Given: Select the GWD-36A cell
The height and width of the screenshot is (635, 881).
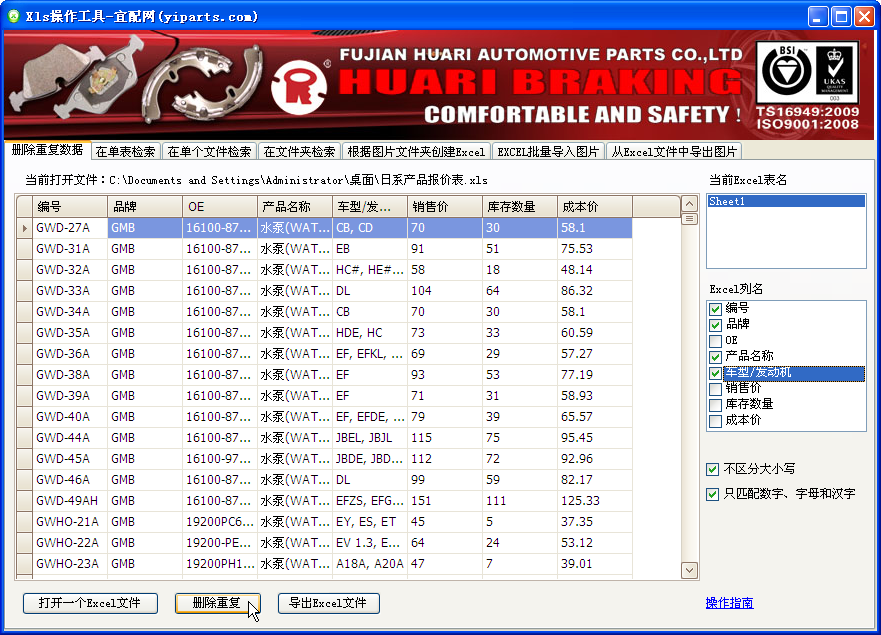Looking at the screenshot, I should 70,354.
